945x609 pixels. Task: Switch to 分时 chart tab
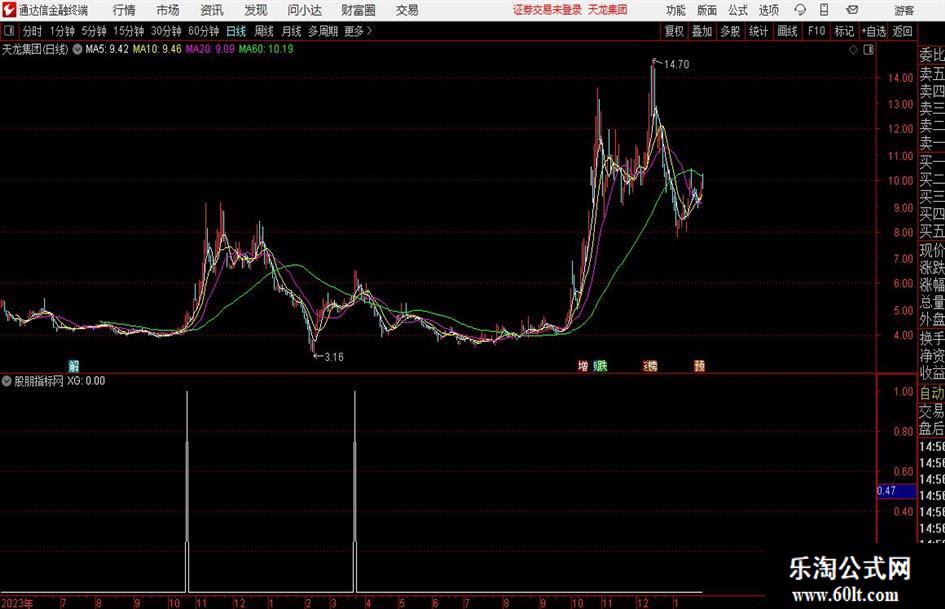tap(32, 31)
